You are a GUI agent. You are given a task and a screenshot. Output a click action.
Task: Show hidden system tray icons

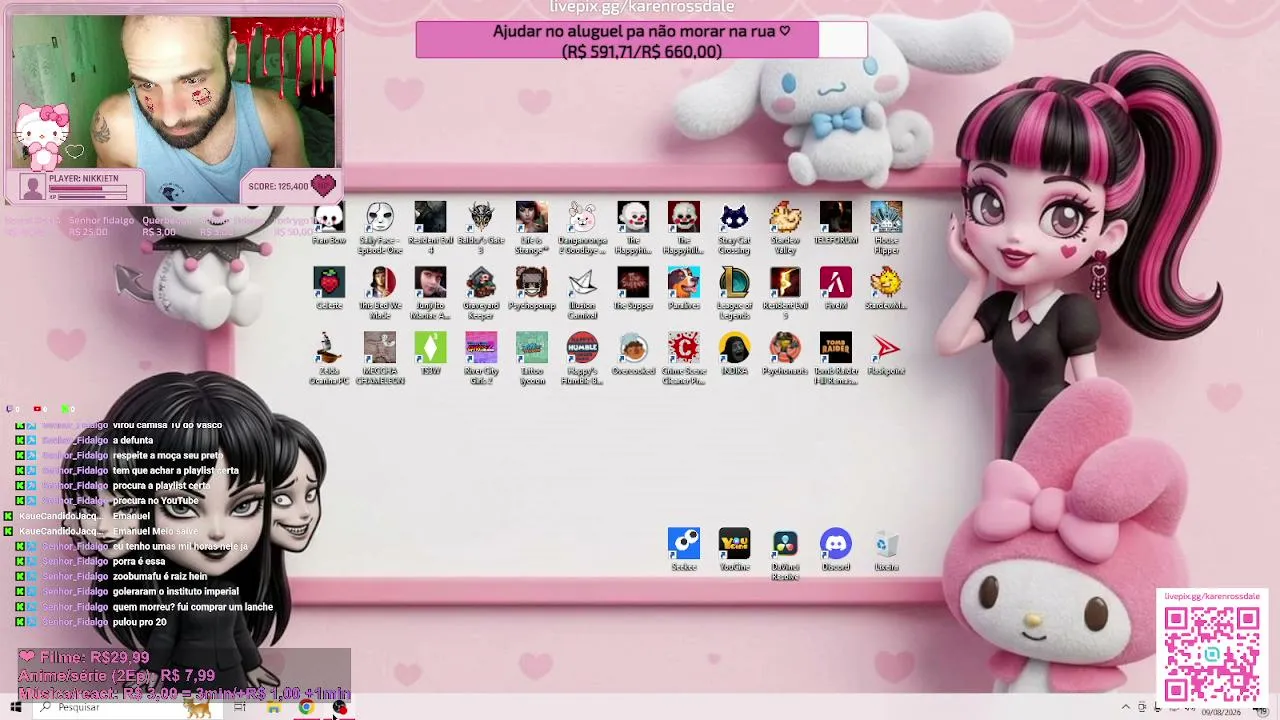tap(1125, 708)
